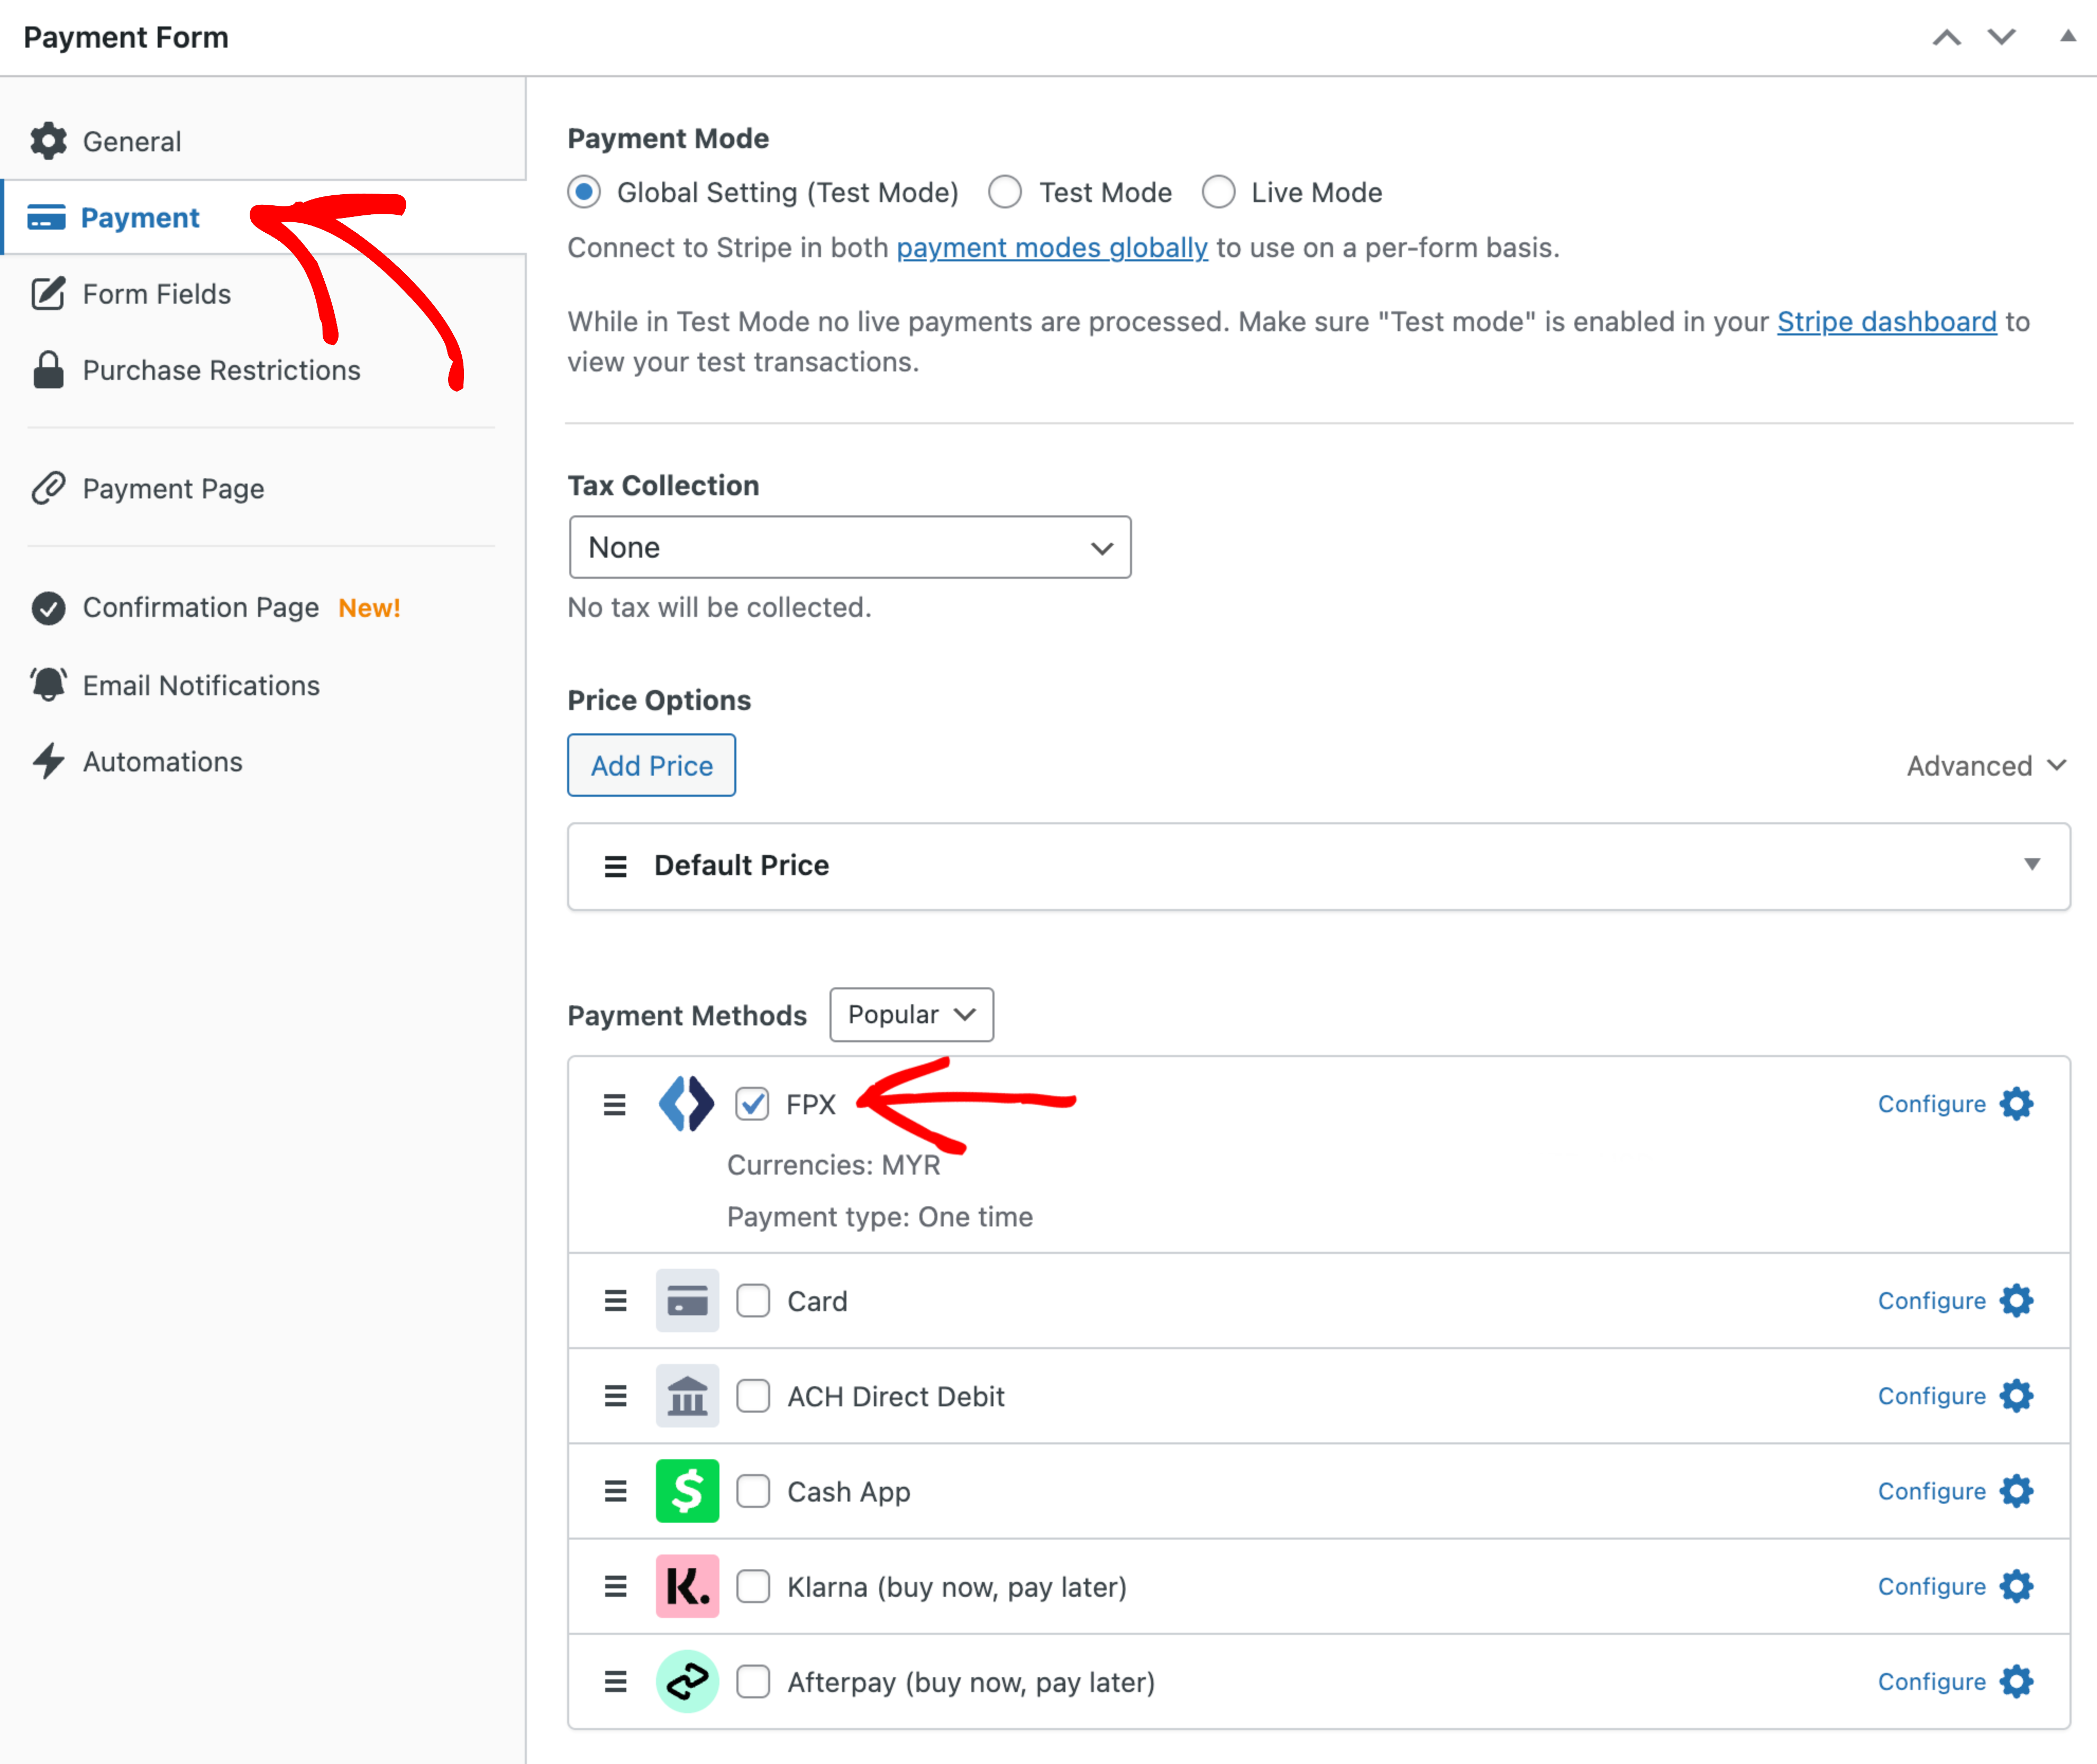Screen dimensions: 2097x1764
Task: Collapse the Payment Form panel triangle
Action: pos(2067,36)
